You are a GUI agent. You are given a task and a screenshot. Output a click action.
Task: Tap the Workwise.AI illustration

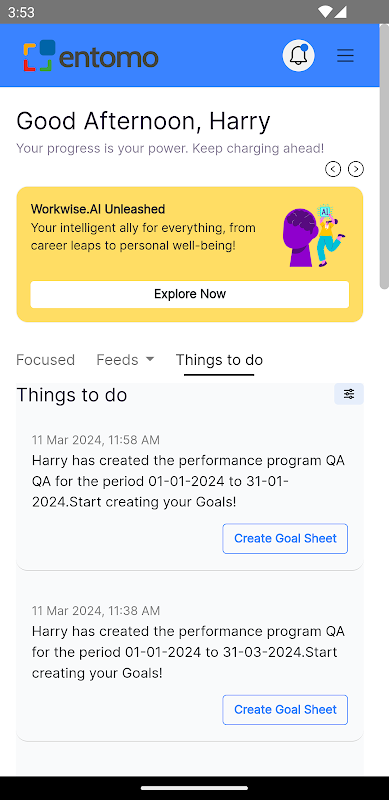[x=313, y=235]
